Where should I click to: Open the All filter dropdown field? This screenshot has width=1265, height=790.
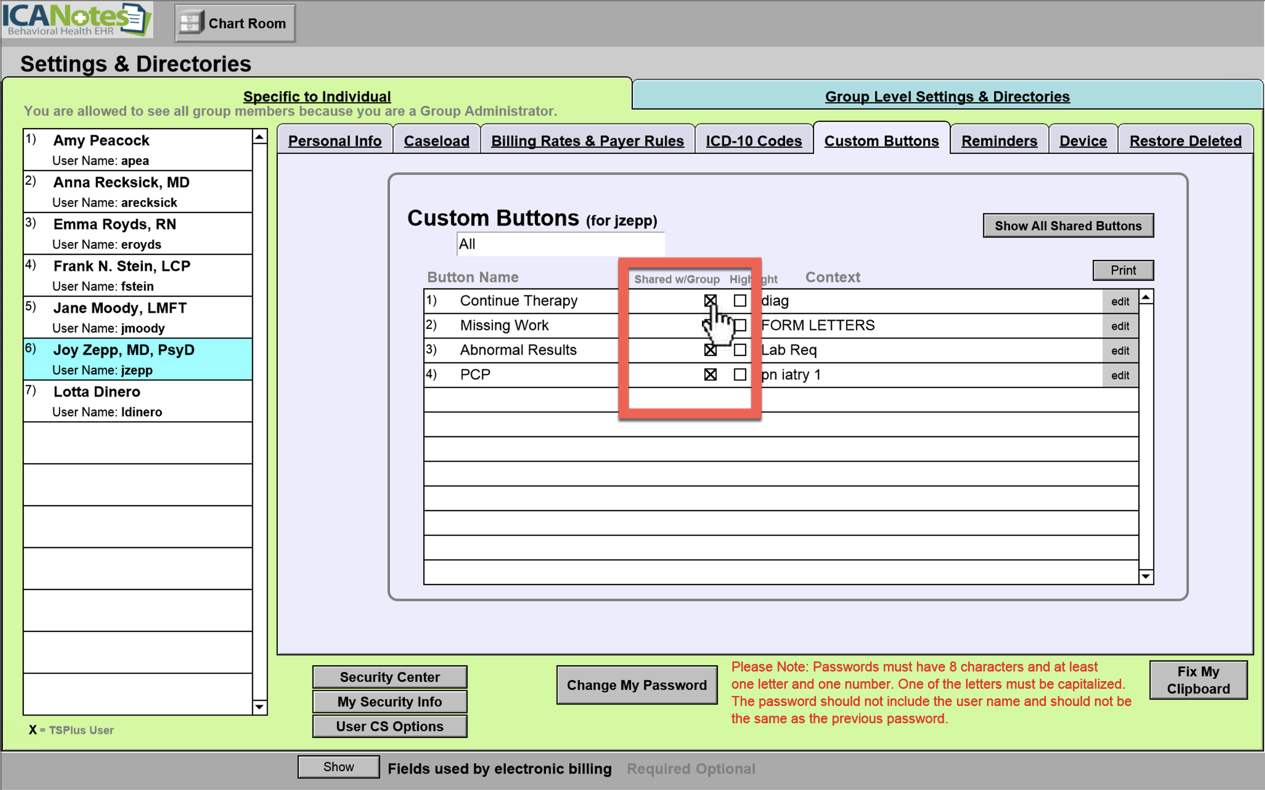(x=560, y=244)
